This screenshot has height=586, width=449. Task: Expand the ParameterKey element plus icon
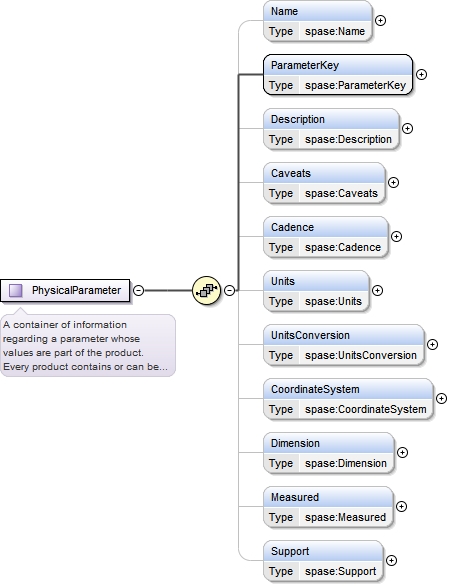coord(421,75)
